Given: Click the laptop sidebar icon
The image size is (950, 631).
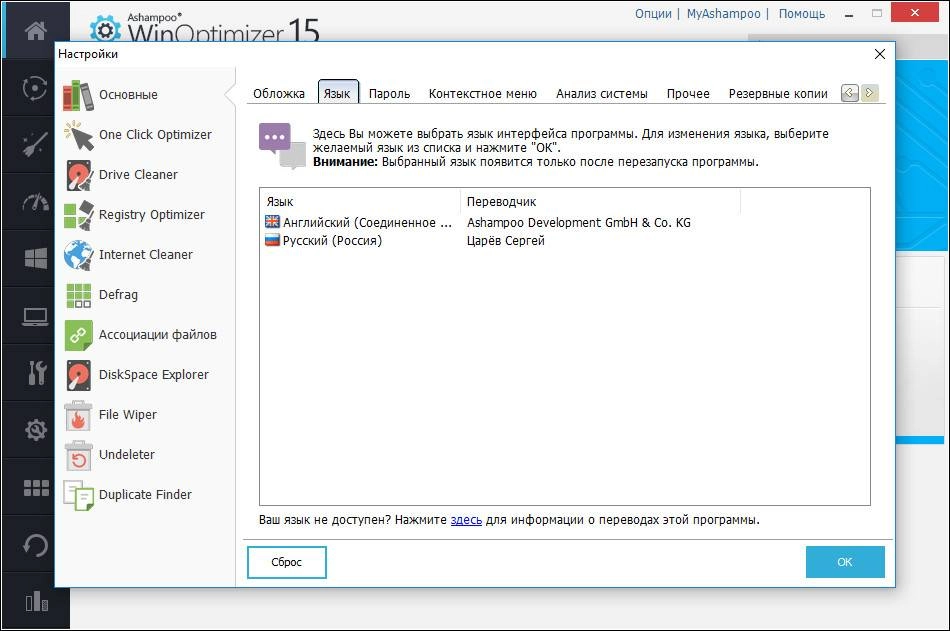Looking at the screenshot, I should point(35,316).
